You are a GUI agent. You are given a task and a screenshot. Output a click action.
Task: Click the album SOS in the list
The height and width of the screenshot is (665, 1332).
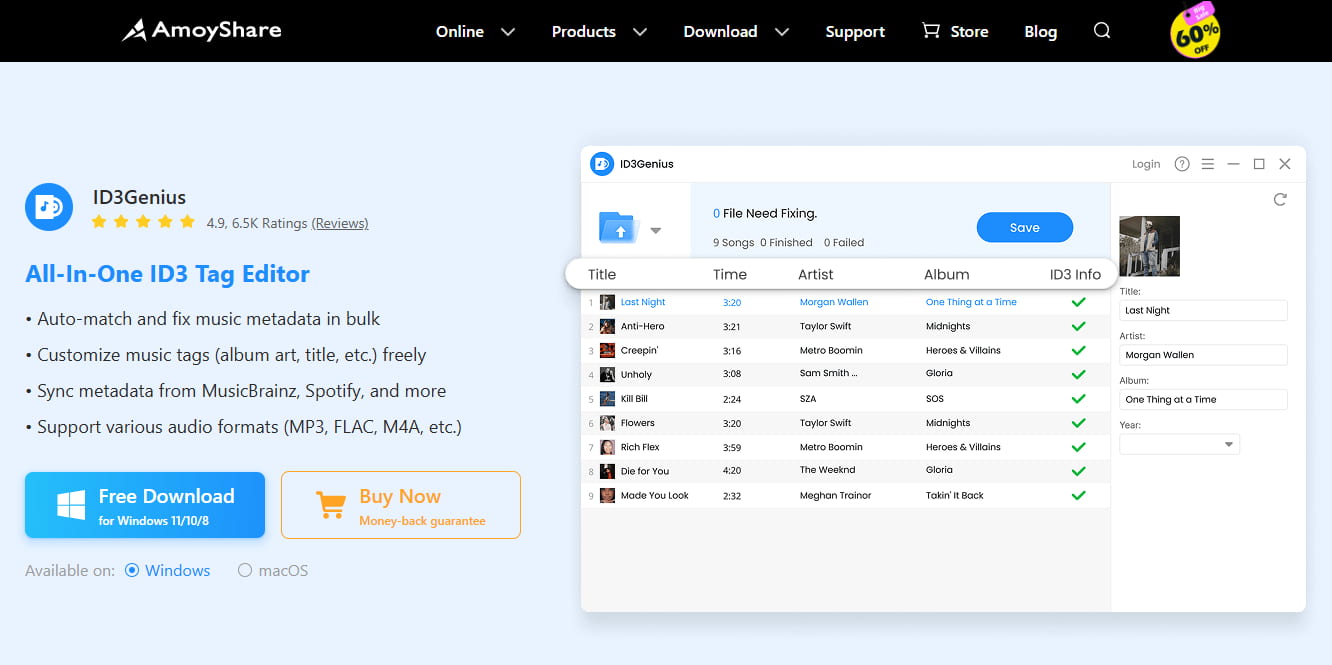click(x=935, y=398)
